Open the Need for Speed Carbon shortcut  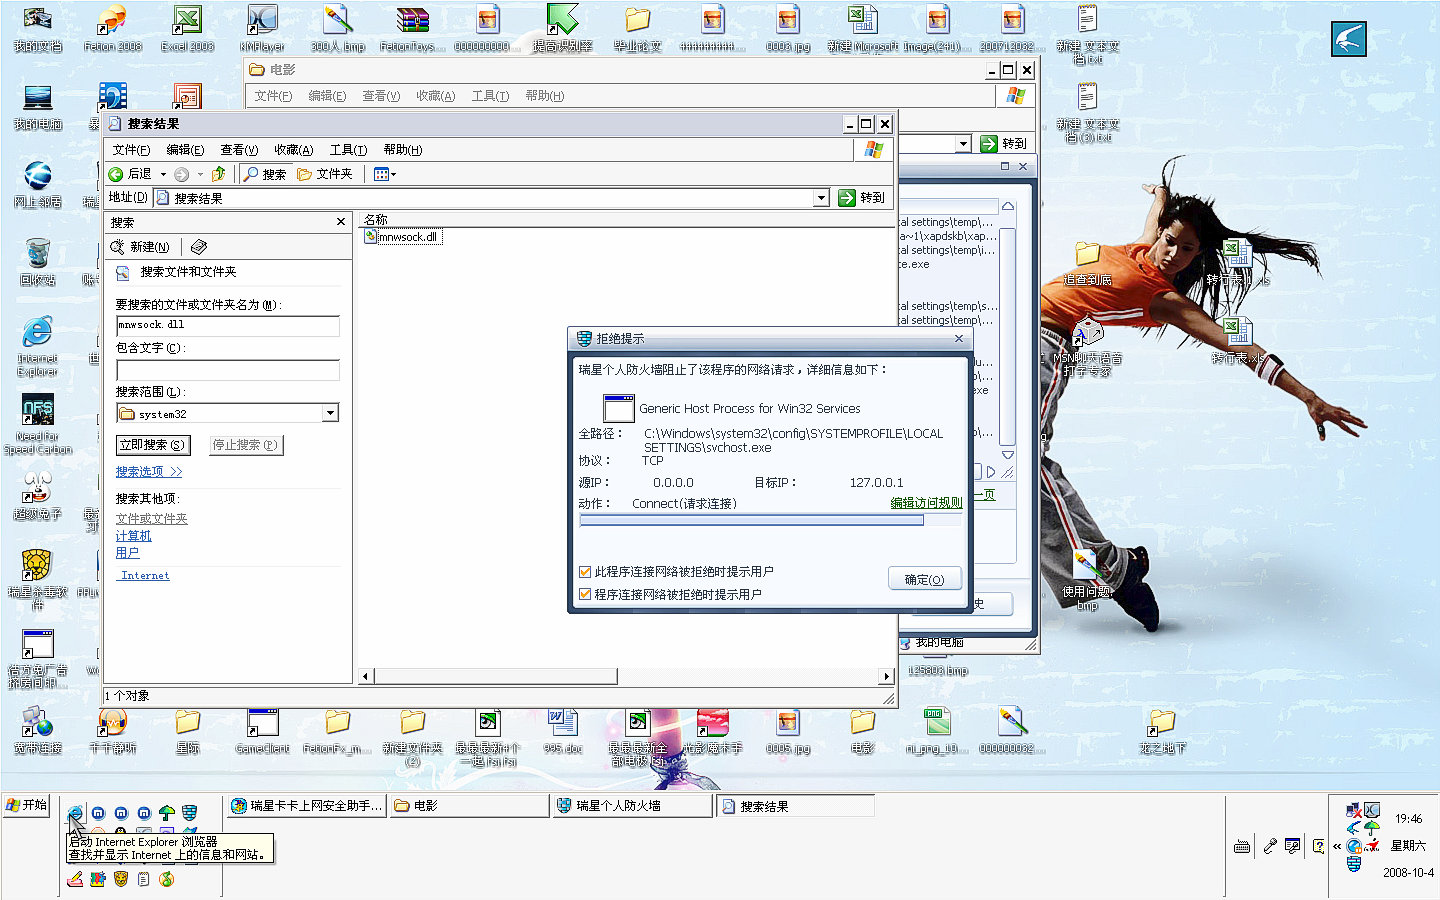(38, 420)
